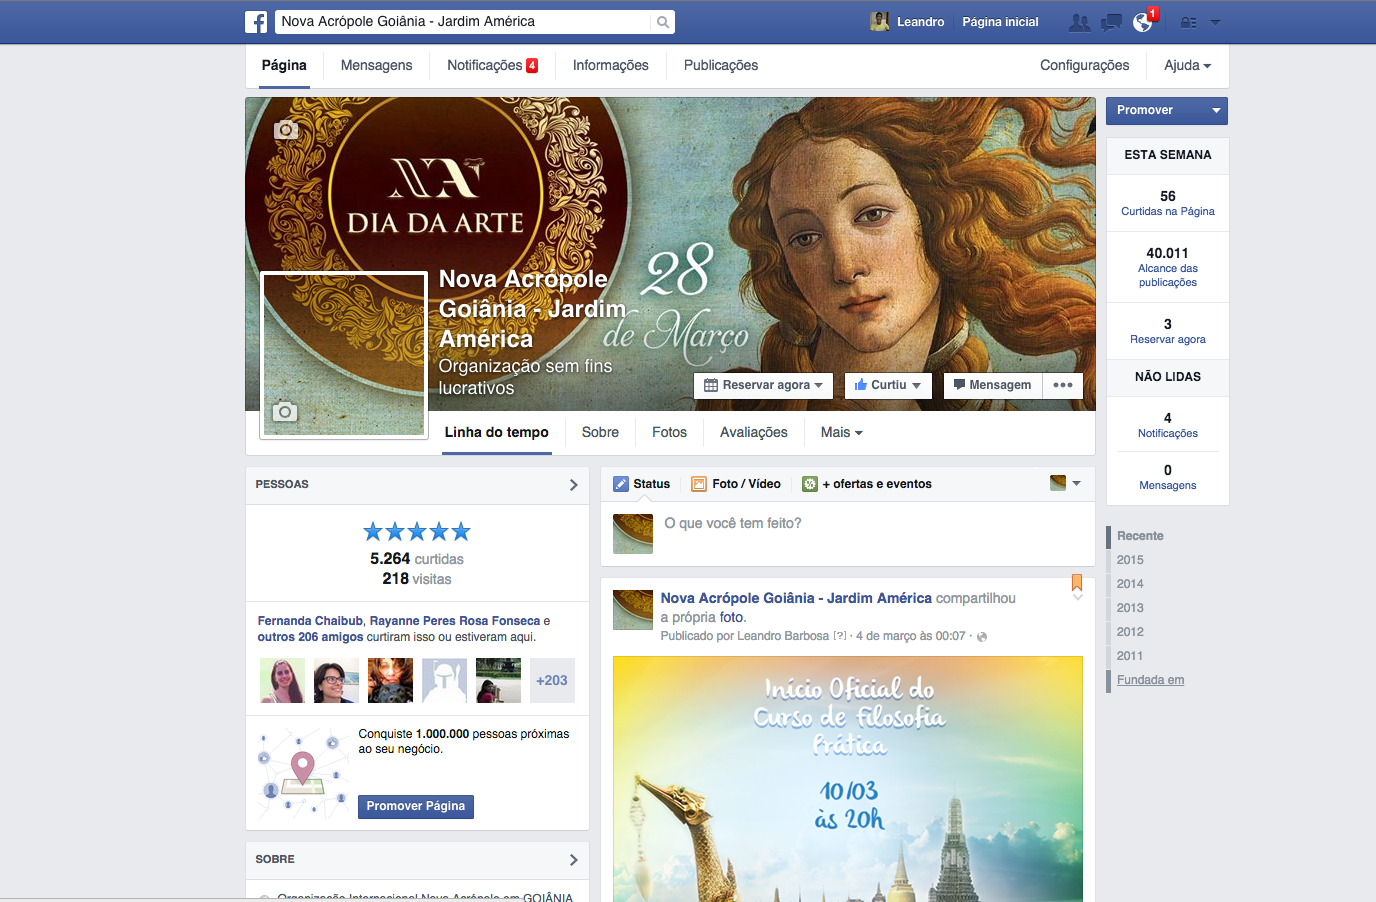Screen dimensions: 1376x902
Task: Open the Promover dropdown
Action: (x=1166, y=110)
